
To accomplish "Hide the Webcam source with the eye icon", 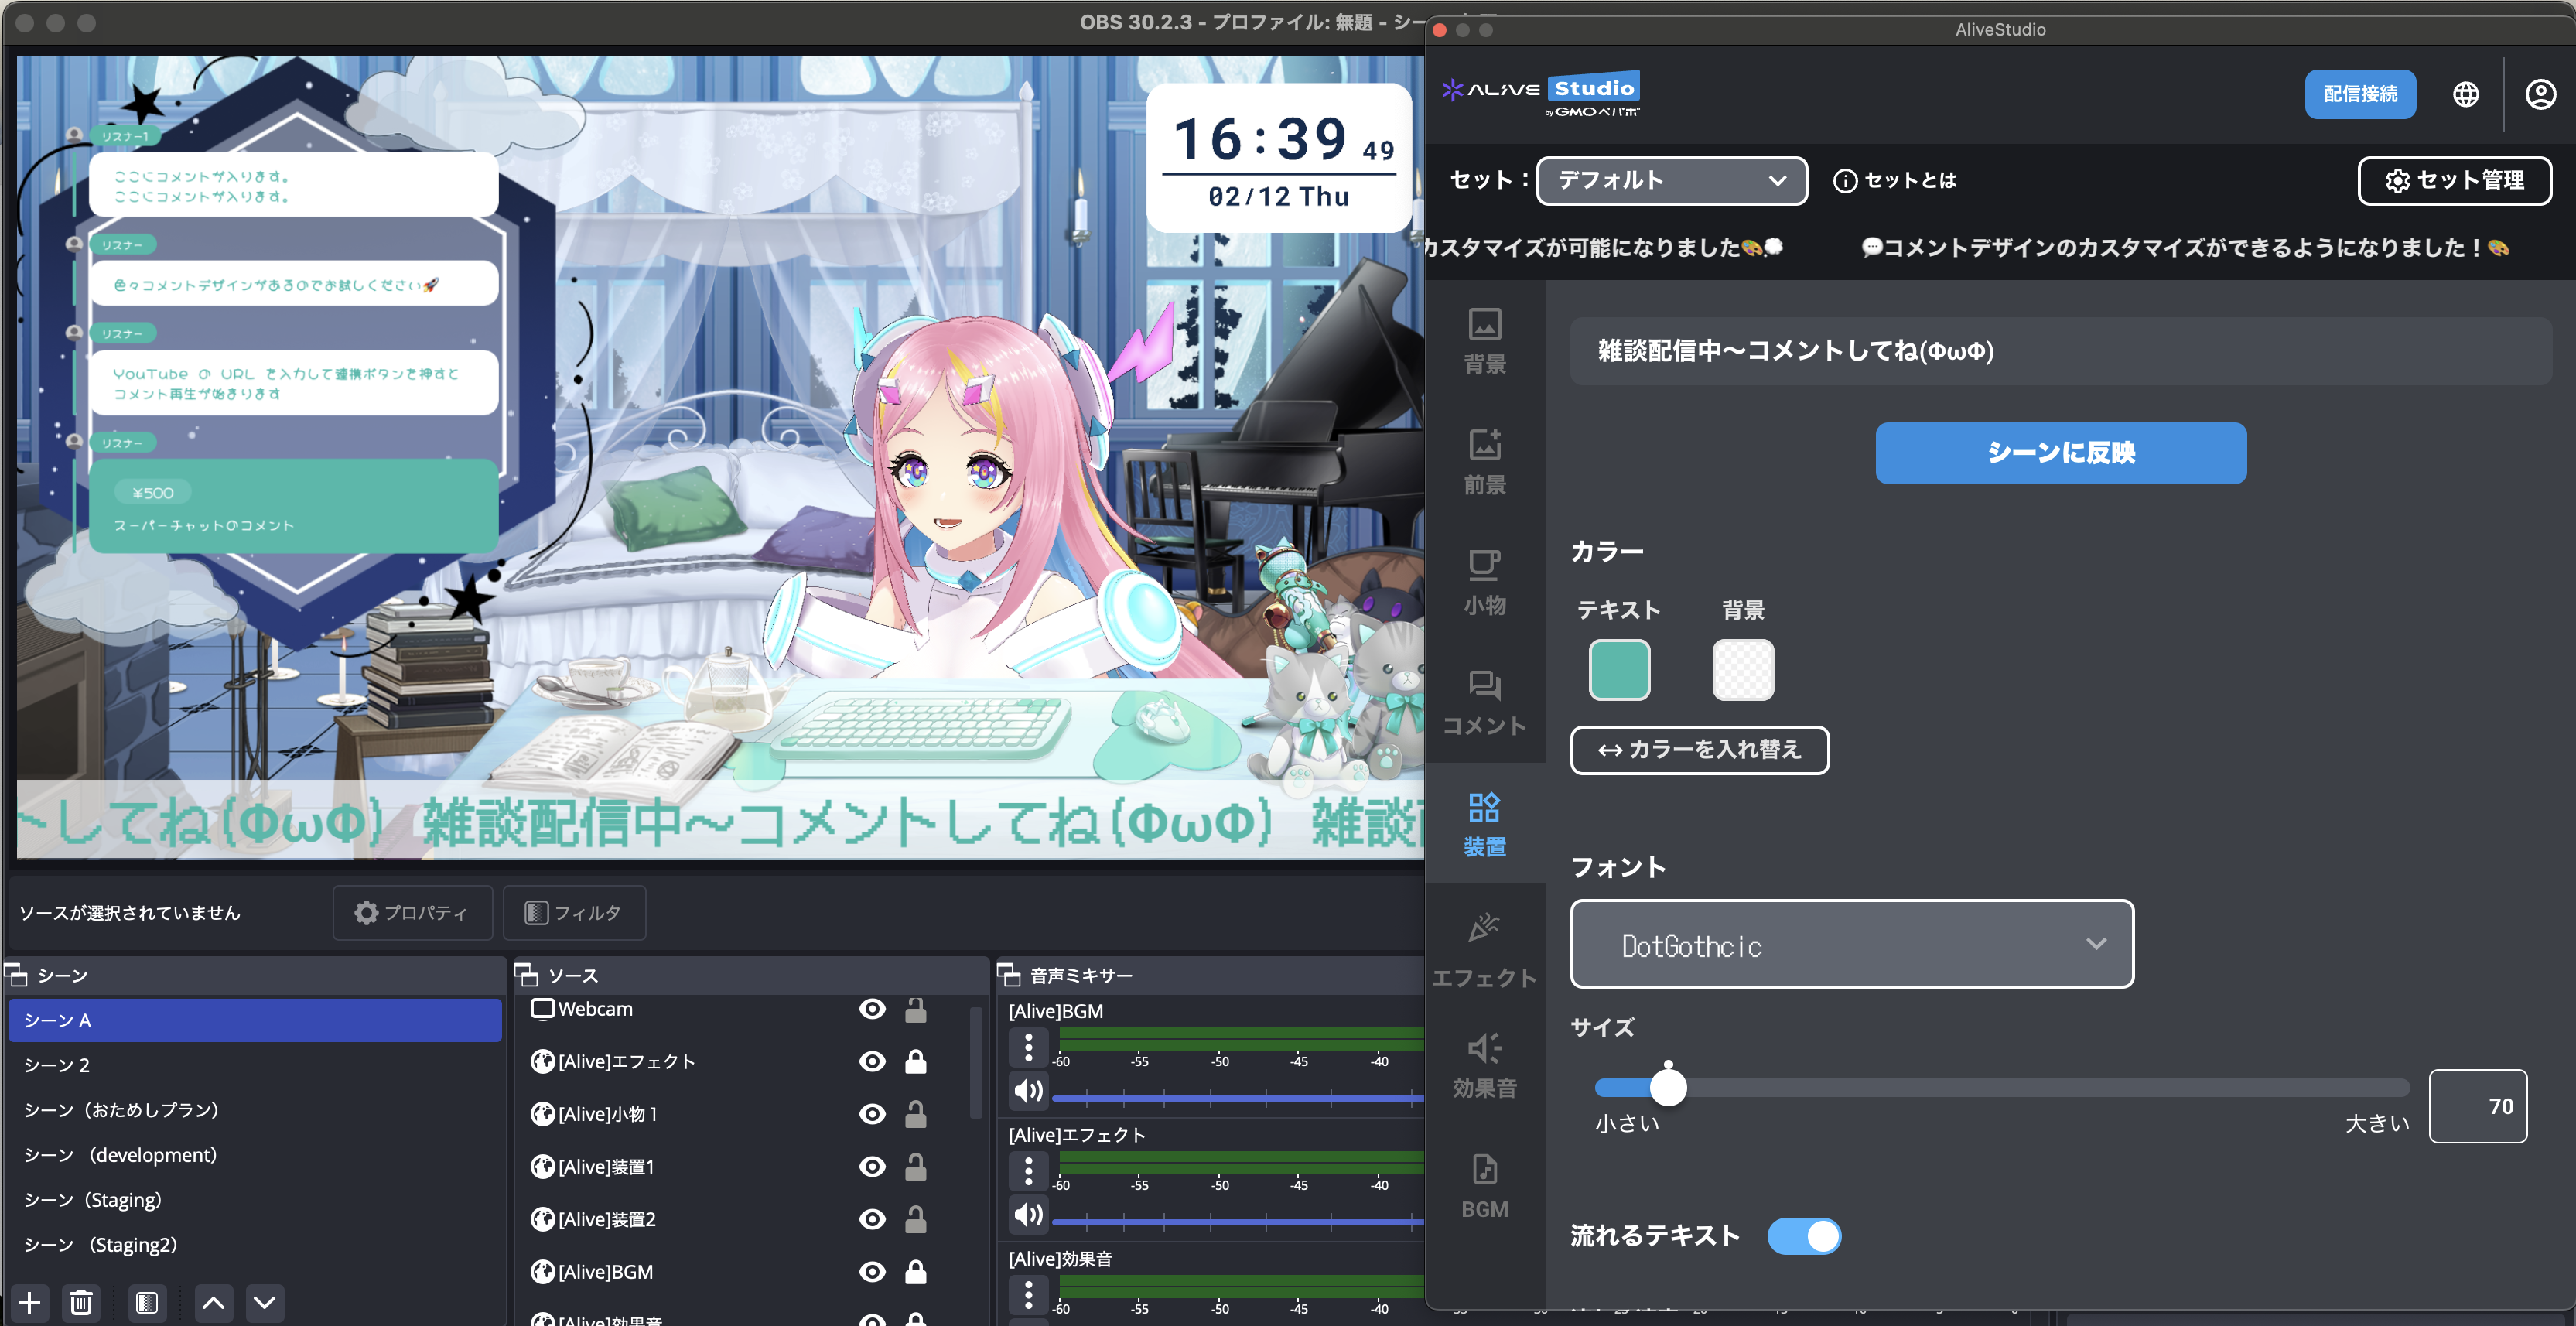I will click(872, 1009).
